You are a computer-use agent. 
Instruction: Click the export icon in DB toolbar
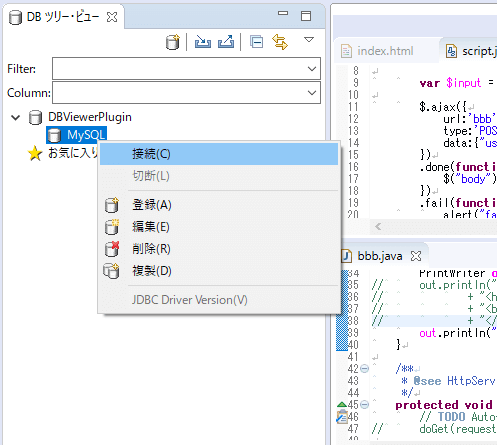click(x=226, y=42)
